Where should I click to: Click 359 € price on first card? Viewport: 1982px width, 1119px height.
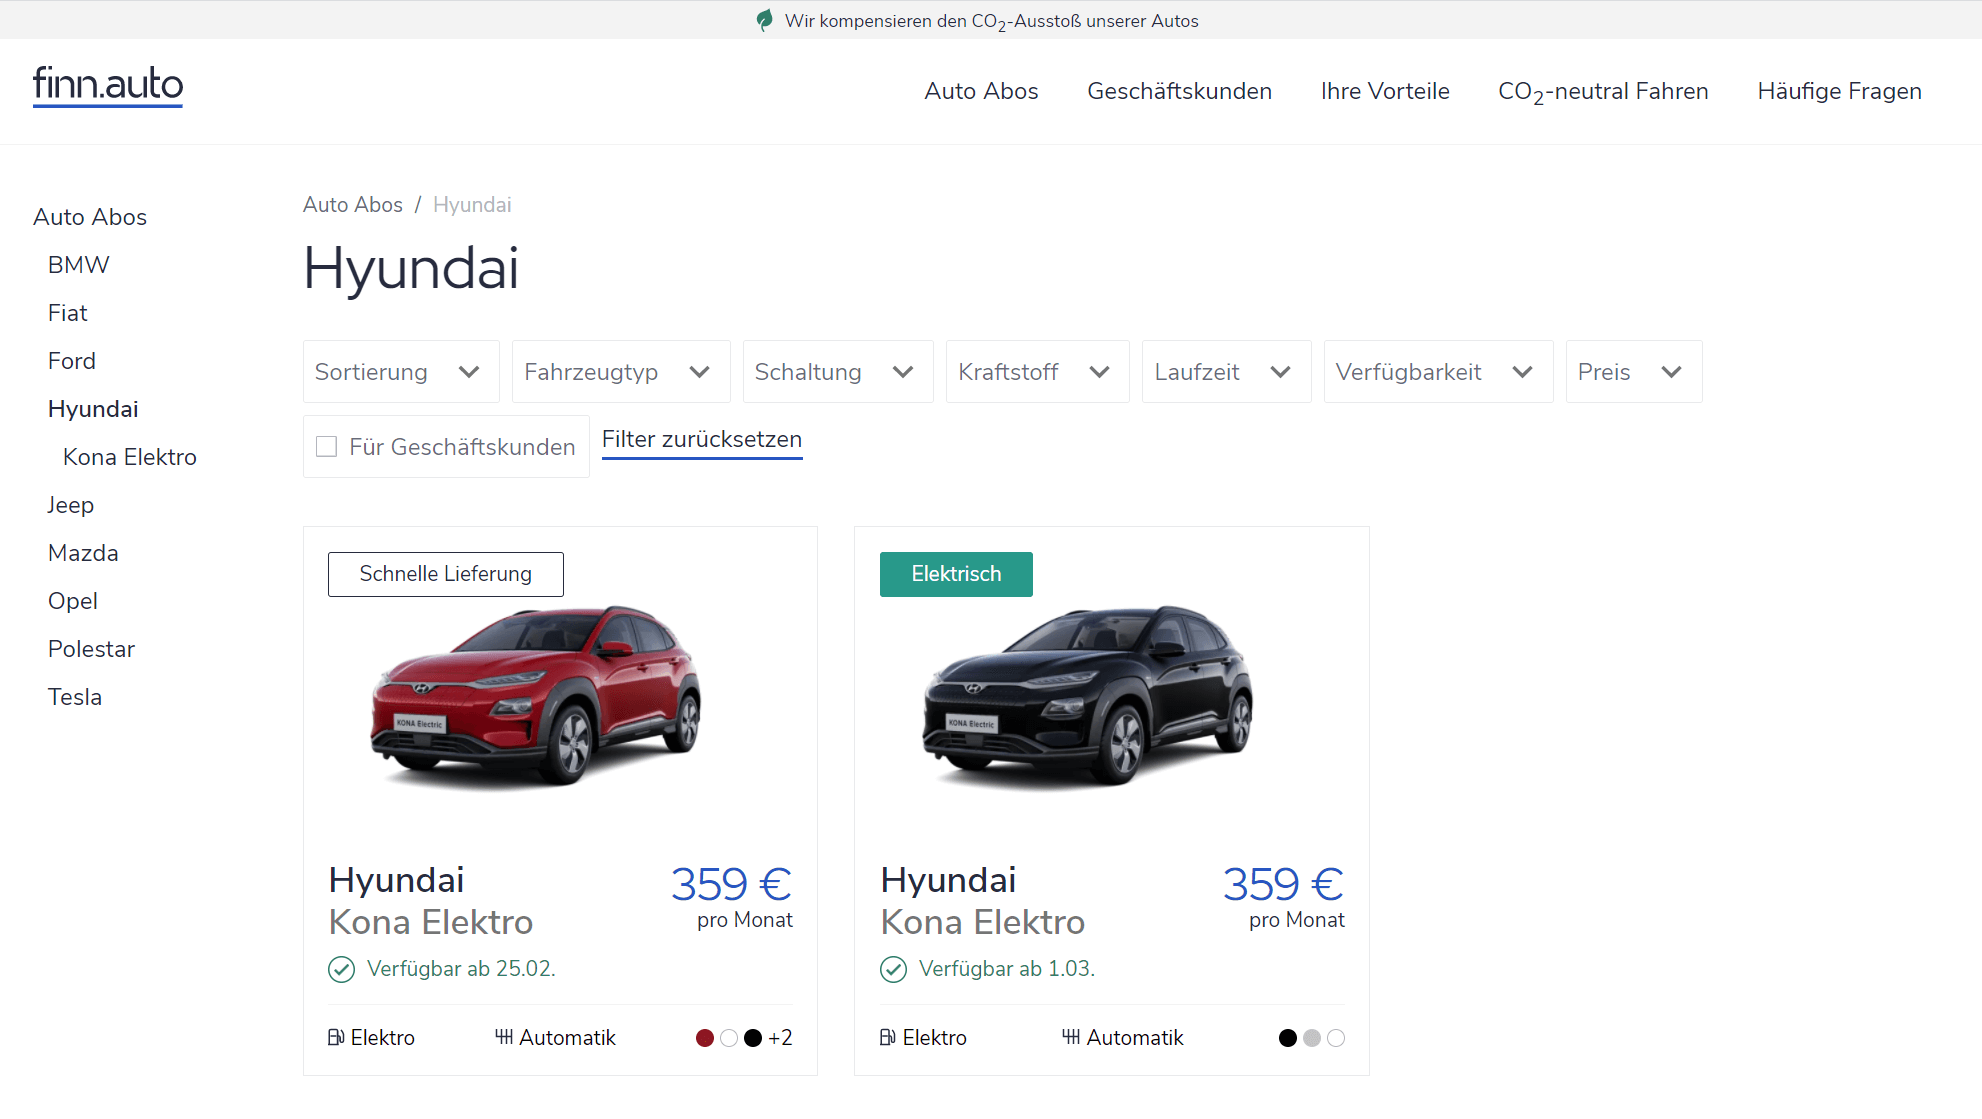pos(731,884)
